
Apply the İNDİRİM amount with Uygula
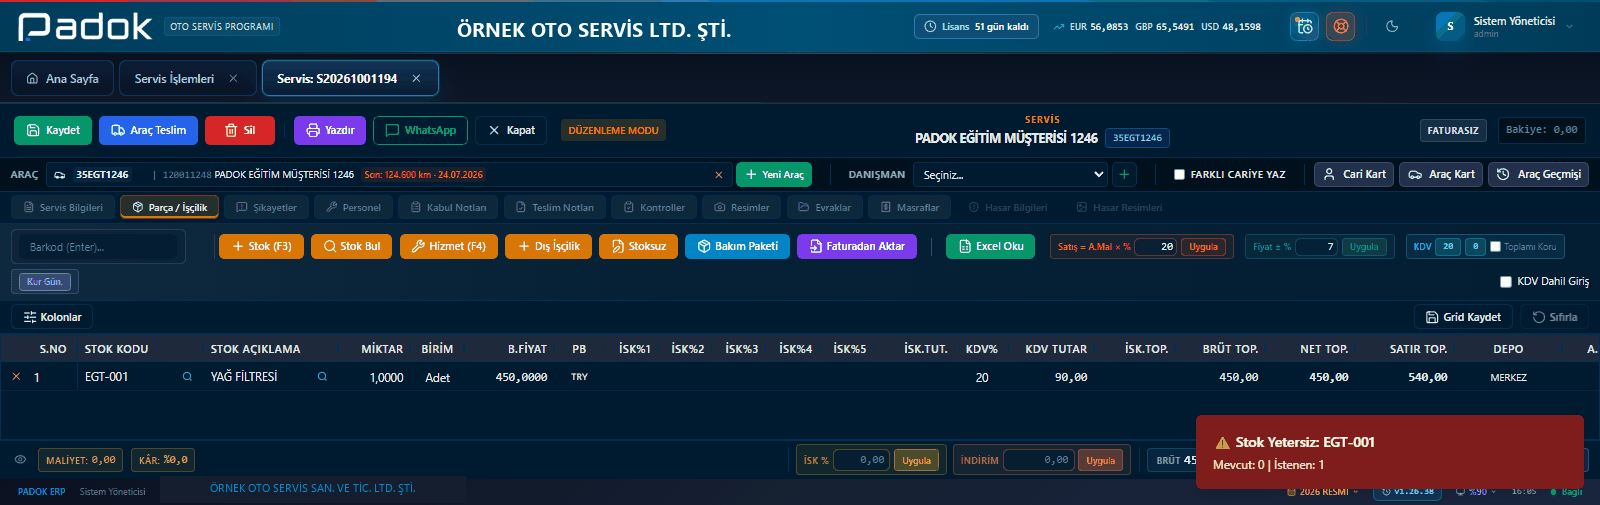tap(1100, 461)
